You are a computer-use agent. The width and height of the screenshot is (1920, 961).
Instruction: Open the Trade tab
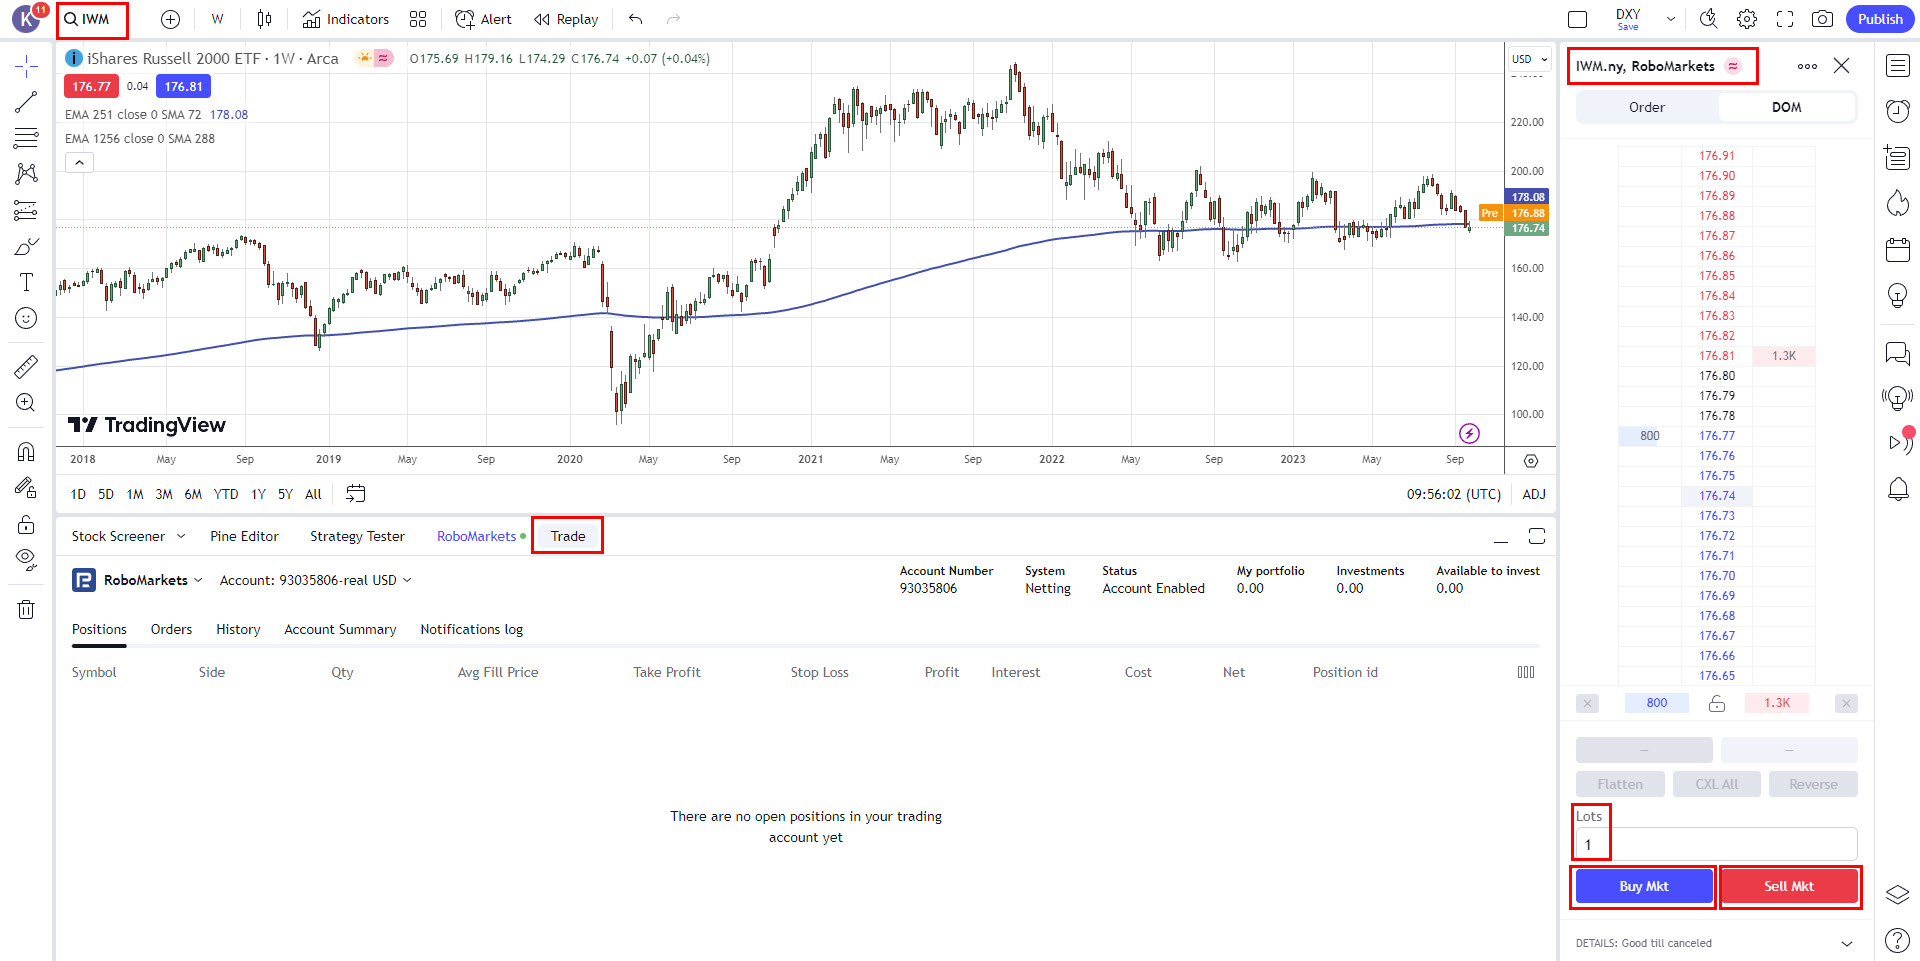pyautogui.click(x=567, y=536)
